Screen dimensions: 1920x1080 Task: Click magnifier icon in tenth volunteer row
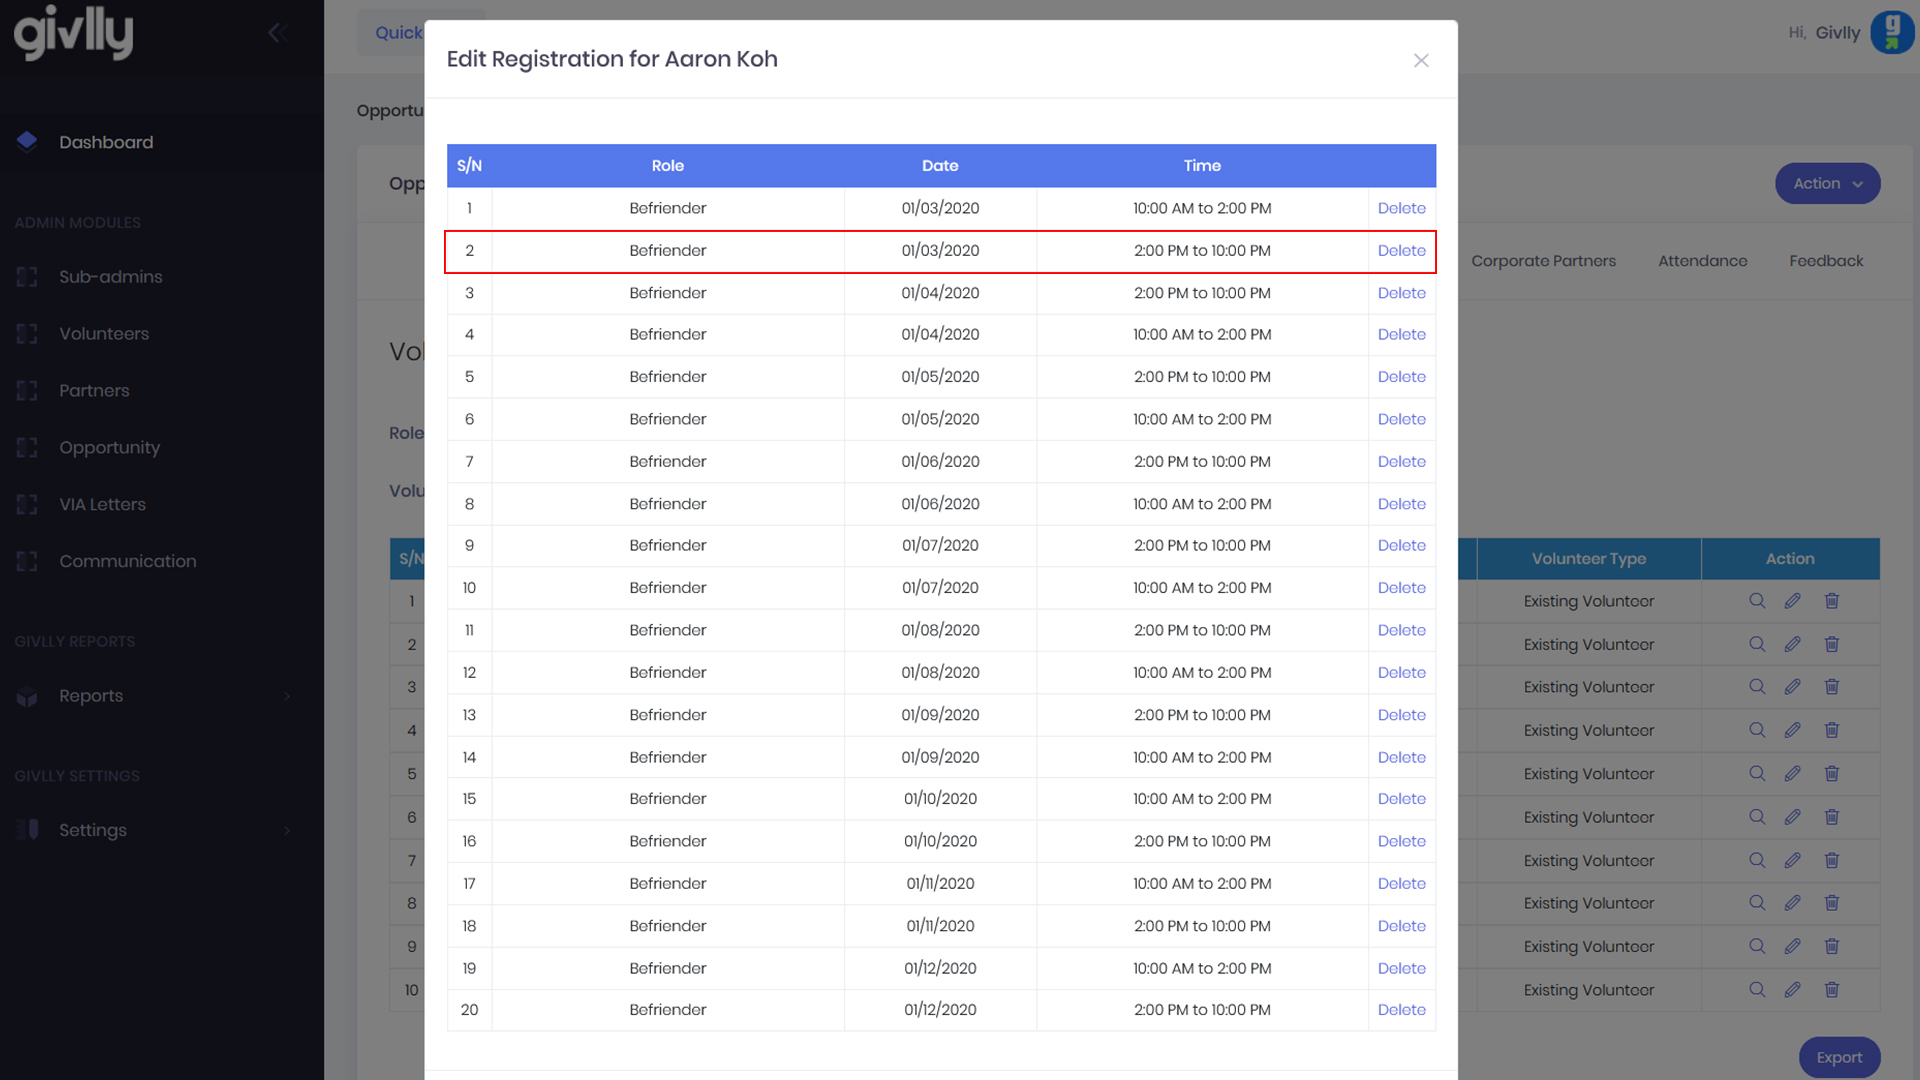tap(1757, 990)
